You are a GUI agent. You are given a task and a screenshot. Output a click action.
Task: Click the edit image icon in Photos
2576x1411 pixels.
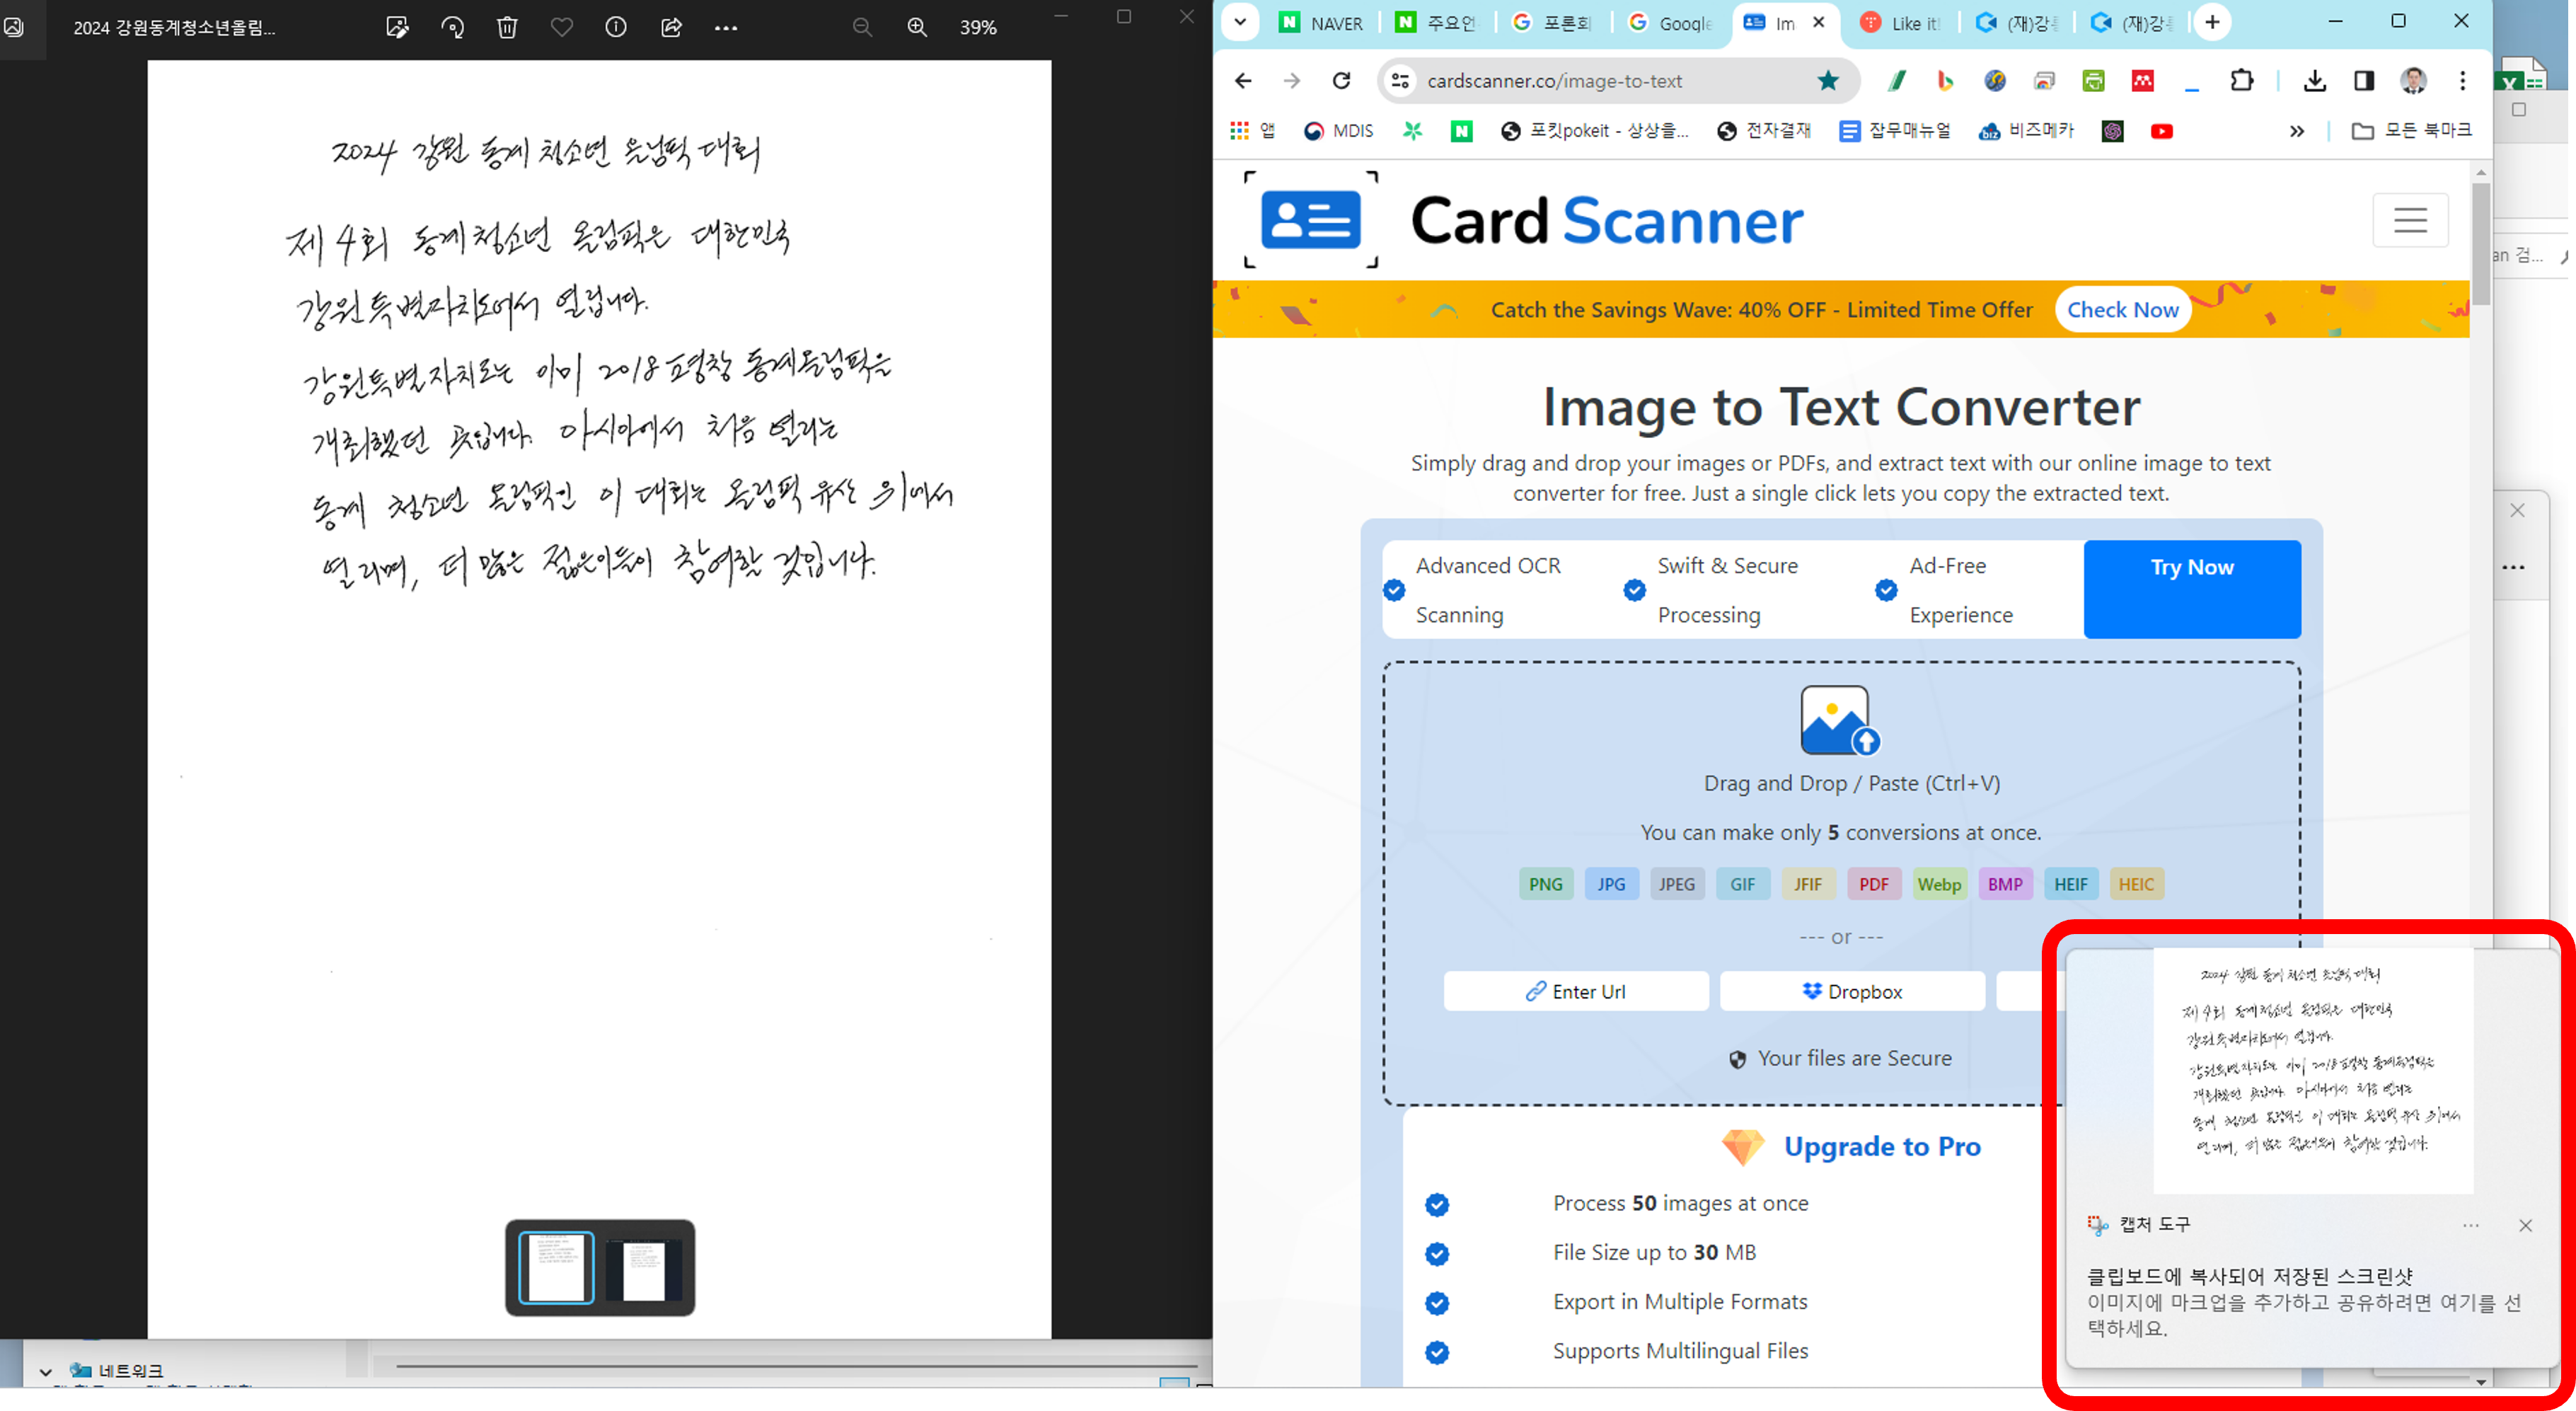pyautogui.click(x=397, y=27)
